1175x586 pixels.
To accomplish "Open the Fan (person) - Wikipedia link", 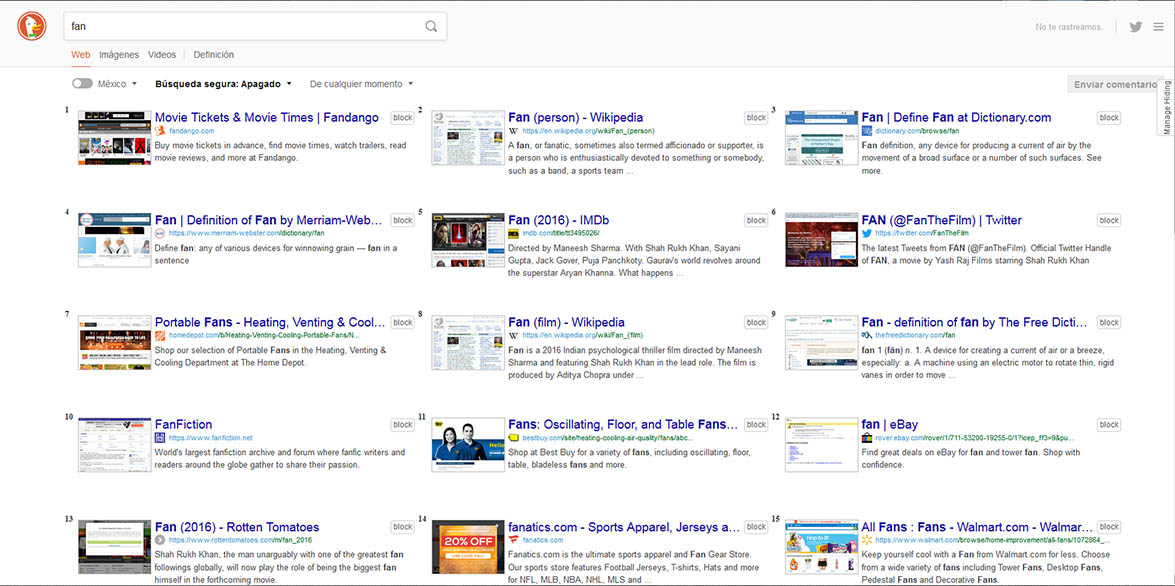I will coord(576,118).
